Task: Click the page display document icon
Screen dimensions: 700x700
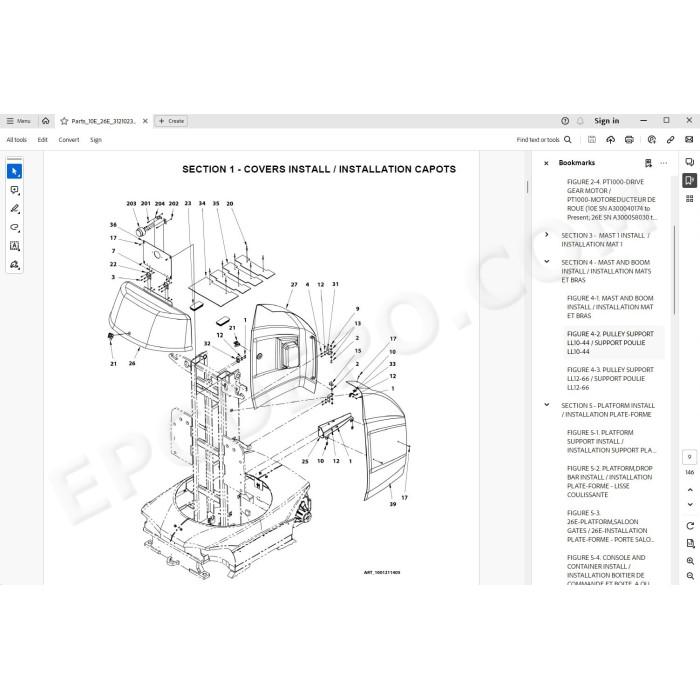Action: pos(690,543)
